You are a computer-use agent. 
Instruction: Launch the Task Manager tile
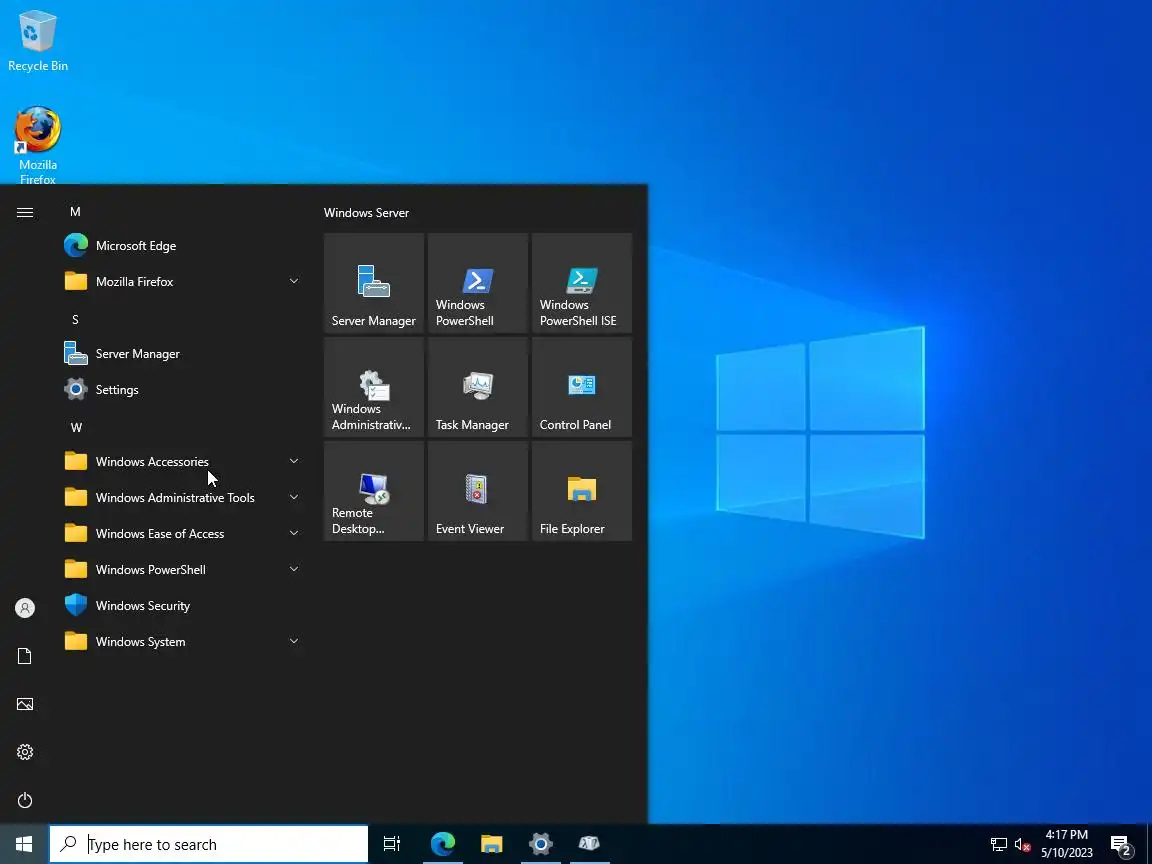[478, 387]
